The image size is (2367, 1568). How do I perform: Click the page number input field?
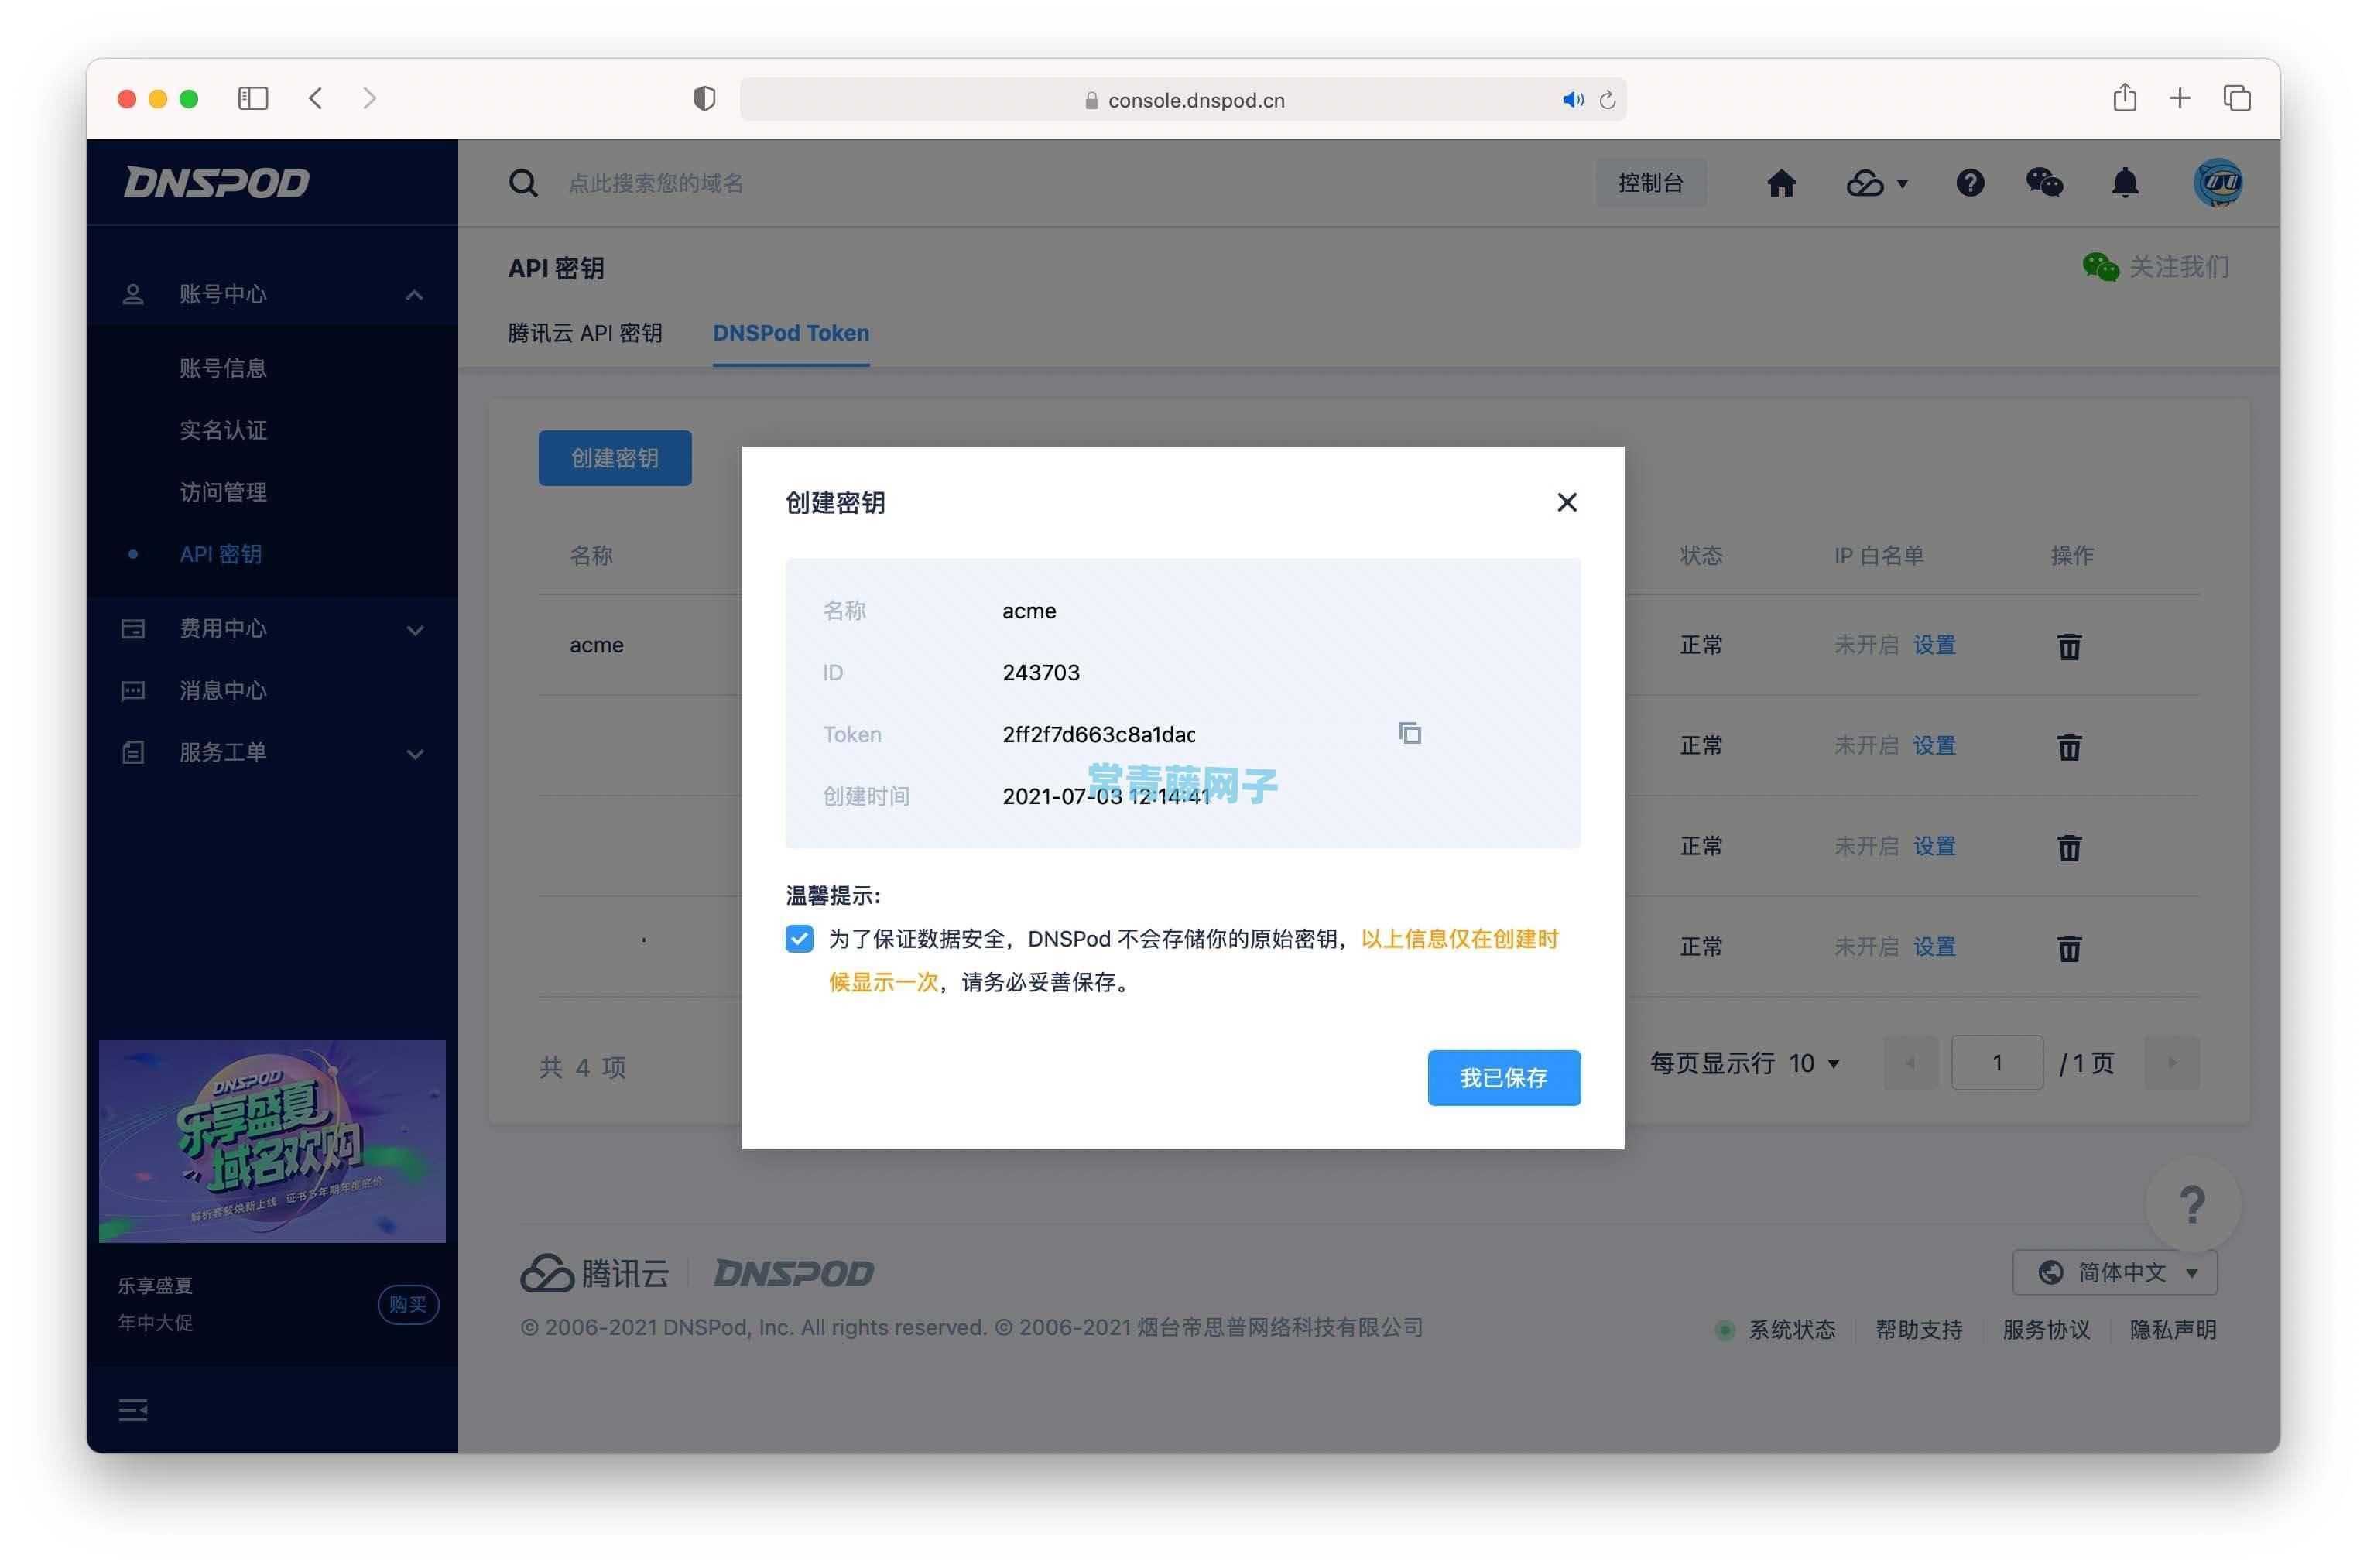point(1996,1062)
